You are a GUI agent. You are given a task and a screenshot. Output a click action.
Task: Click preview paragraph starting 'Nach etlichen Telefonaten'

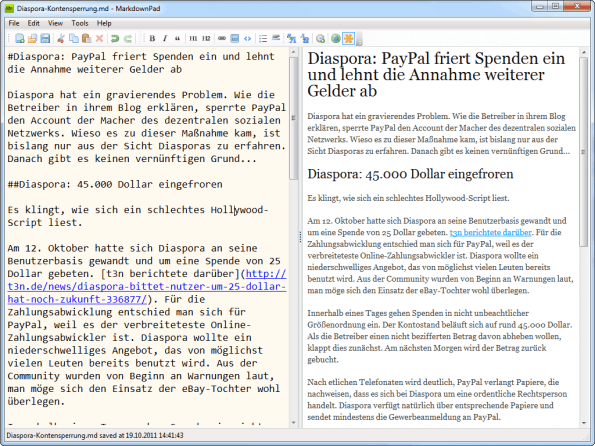point(437,400)
